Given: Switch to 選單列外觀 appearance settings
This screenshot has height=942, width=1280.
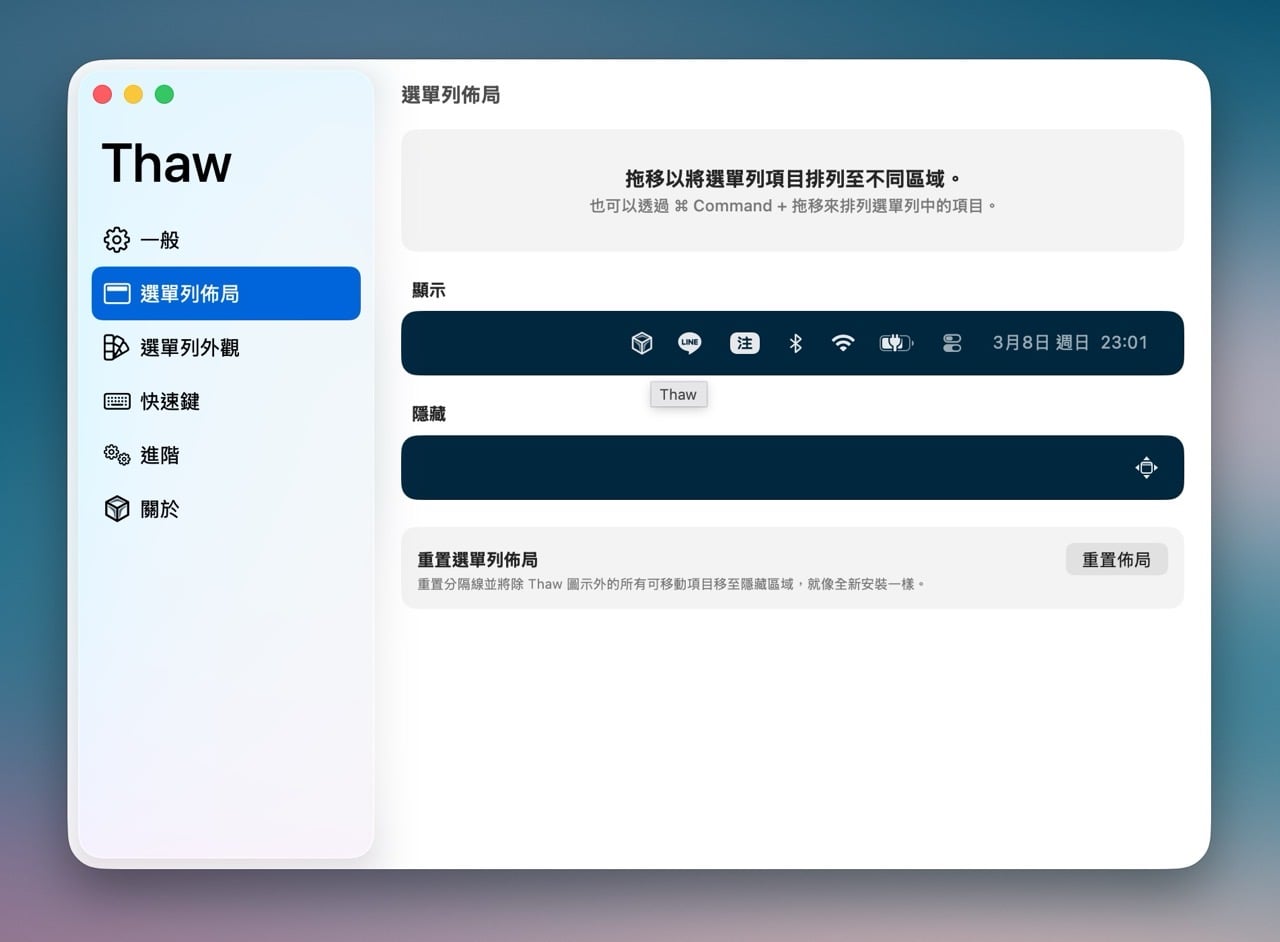Looking at the screenshot, I should 189,348.
